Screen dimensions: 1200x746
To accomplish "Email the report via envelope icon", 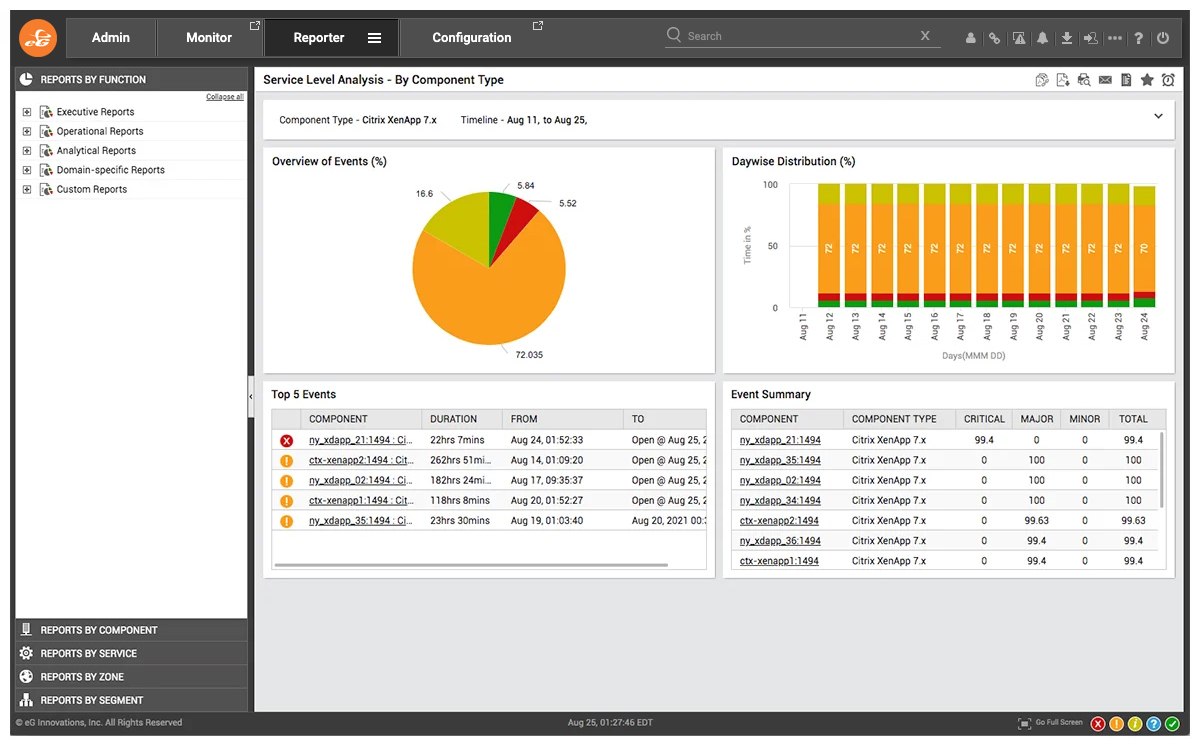I will pos(1105,80).
